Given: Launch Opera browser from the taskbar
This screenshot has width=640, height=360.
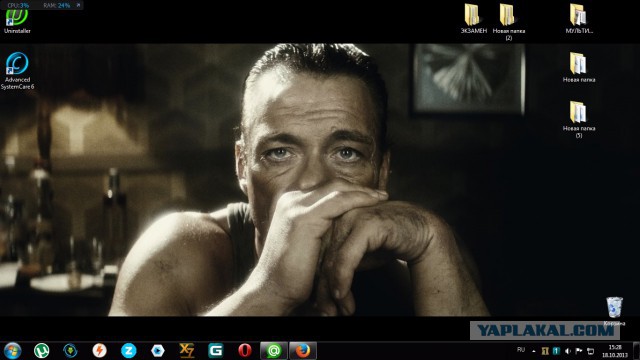Looking at the screenshot, I should [x=244, y=351].
